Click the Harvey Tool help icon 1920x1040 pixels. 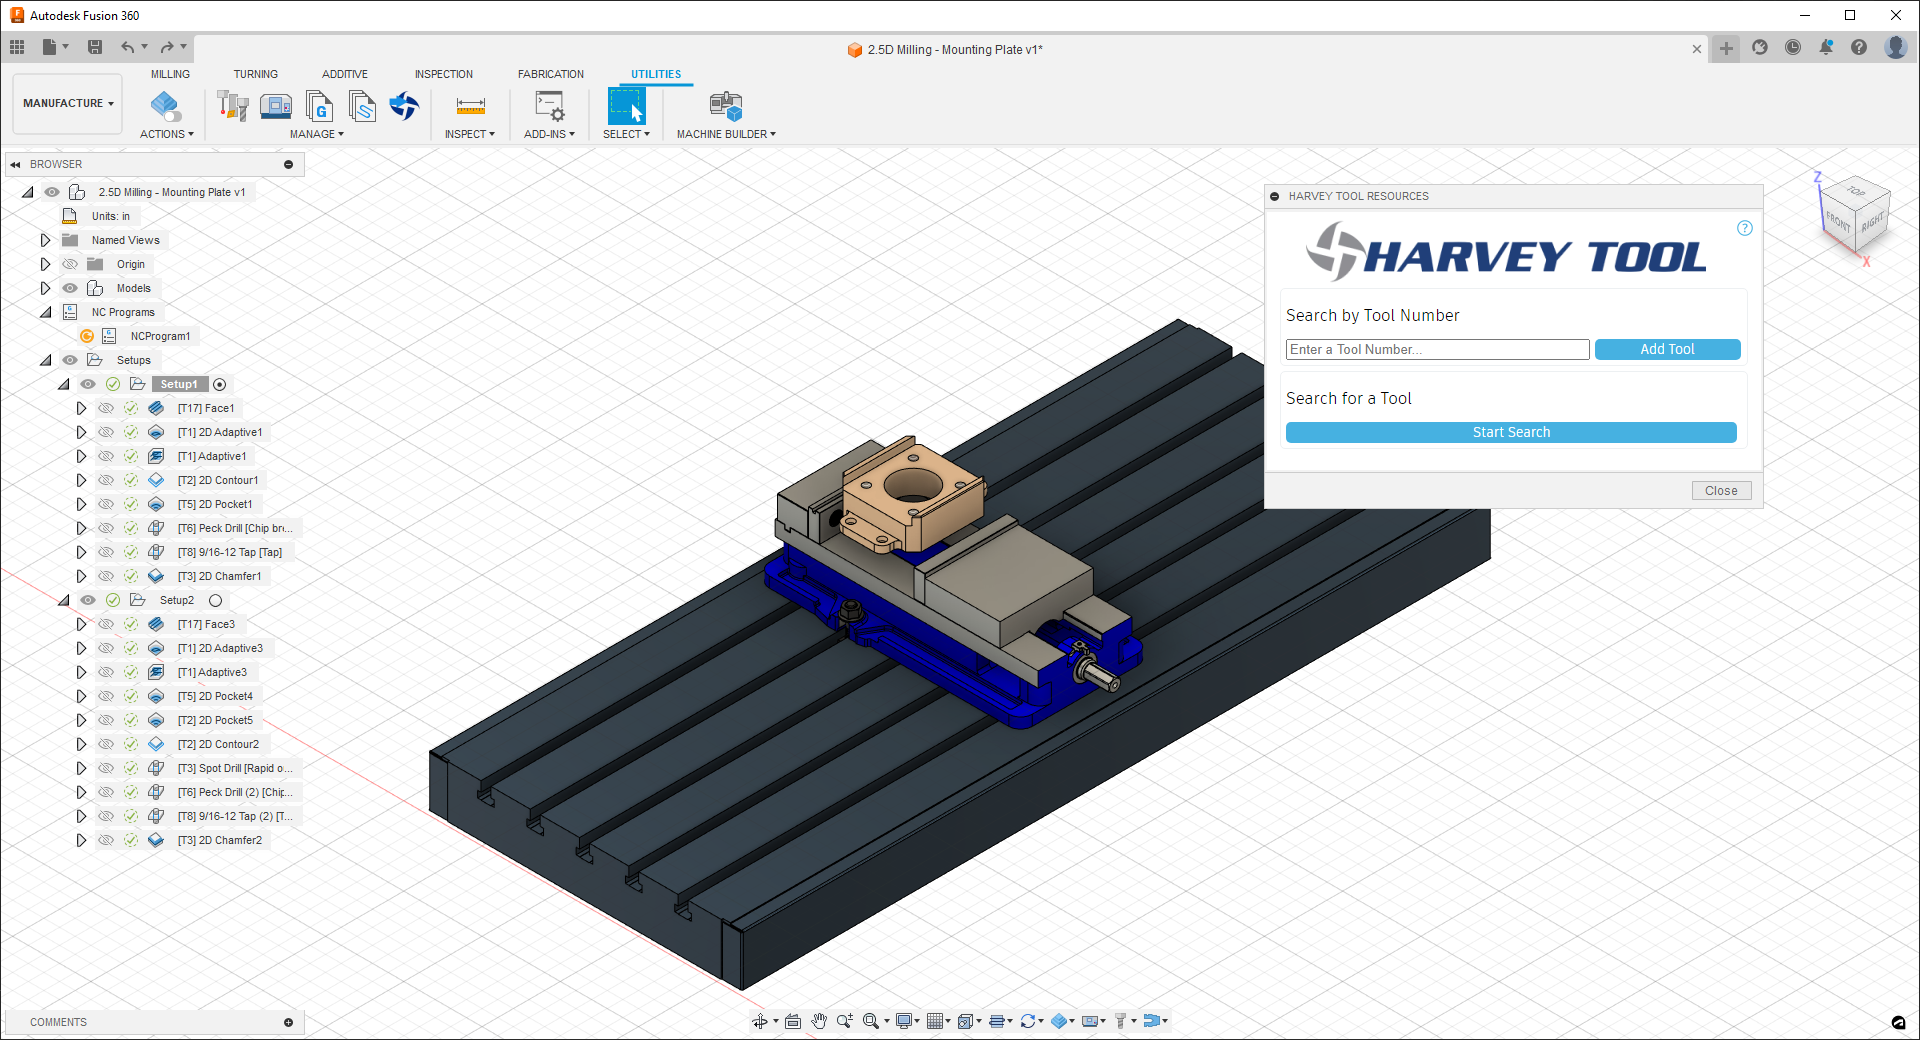tap(1745, 228)
